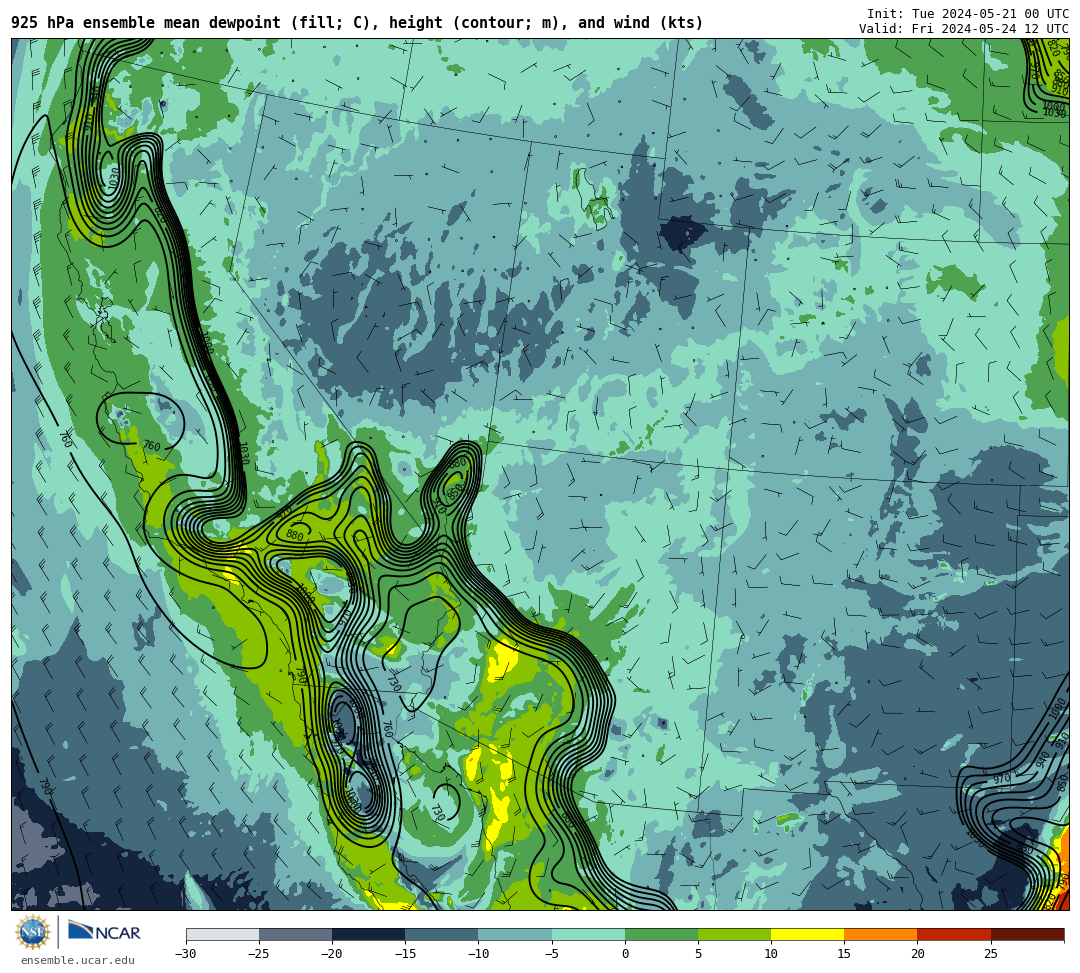
Task: Click the 0 to 5 green colorbar swatch
Action: tap(661, 934)
